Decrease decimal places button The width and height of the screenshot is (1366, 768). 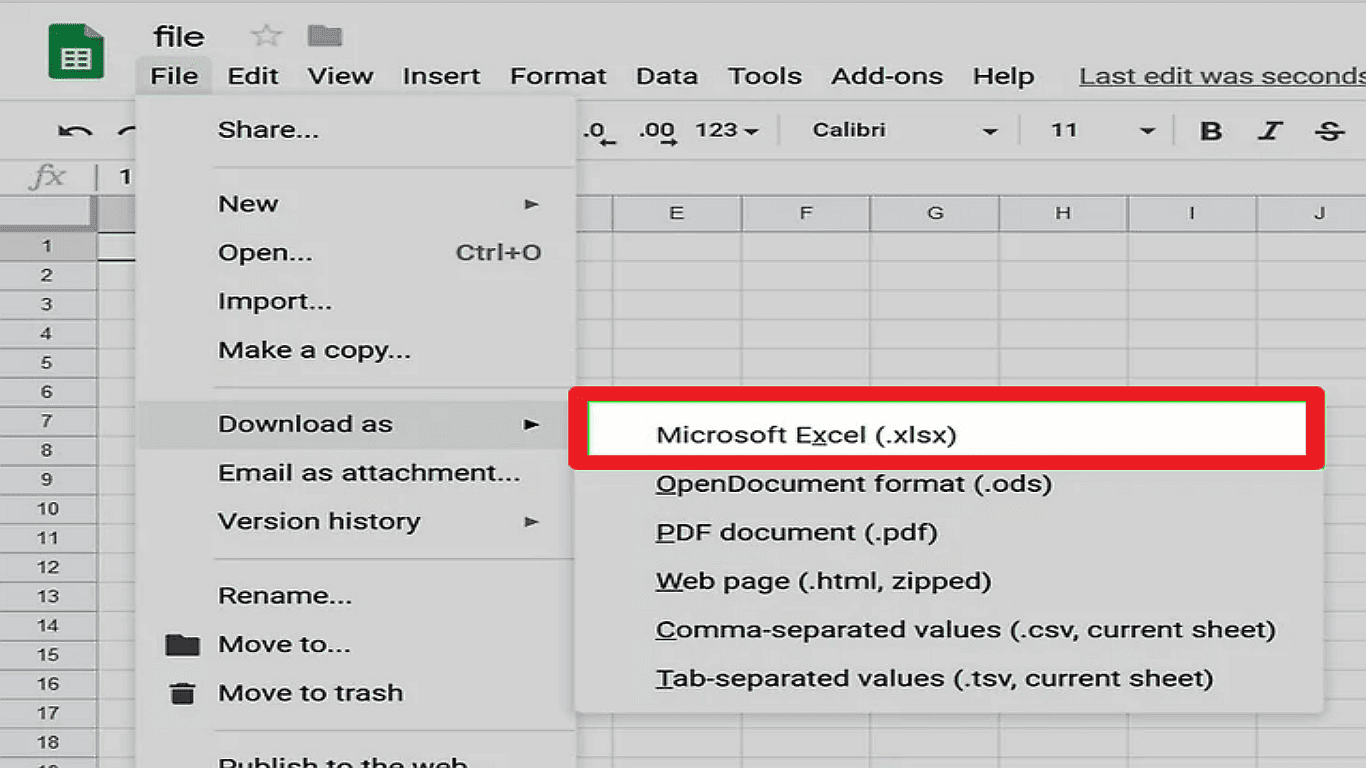pyautogui.click(x=598, y=131)
